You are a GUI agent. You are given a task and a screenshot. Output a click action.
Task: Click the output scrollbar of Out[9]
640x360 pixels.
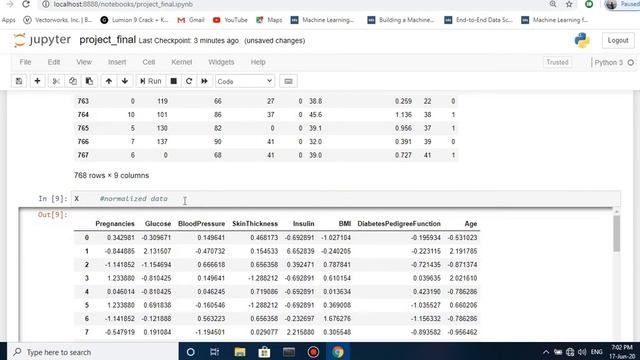pos(616,233)
